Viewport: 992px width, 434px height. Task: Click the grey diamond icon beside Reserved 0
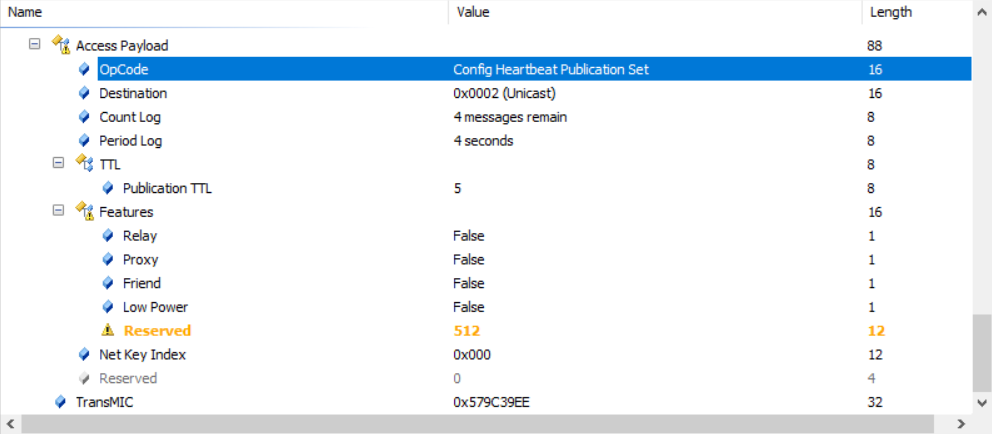pyautogui.click(x=85, y=378)
